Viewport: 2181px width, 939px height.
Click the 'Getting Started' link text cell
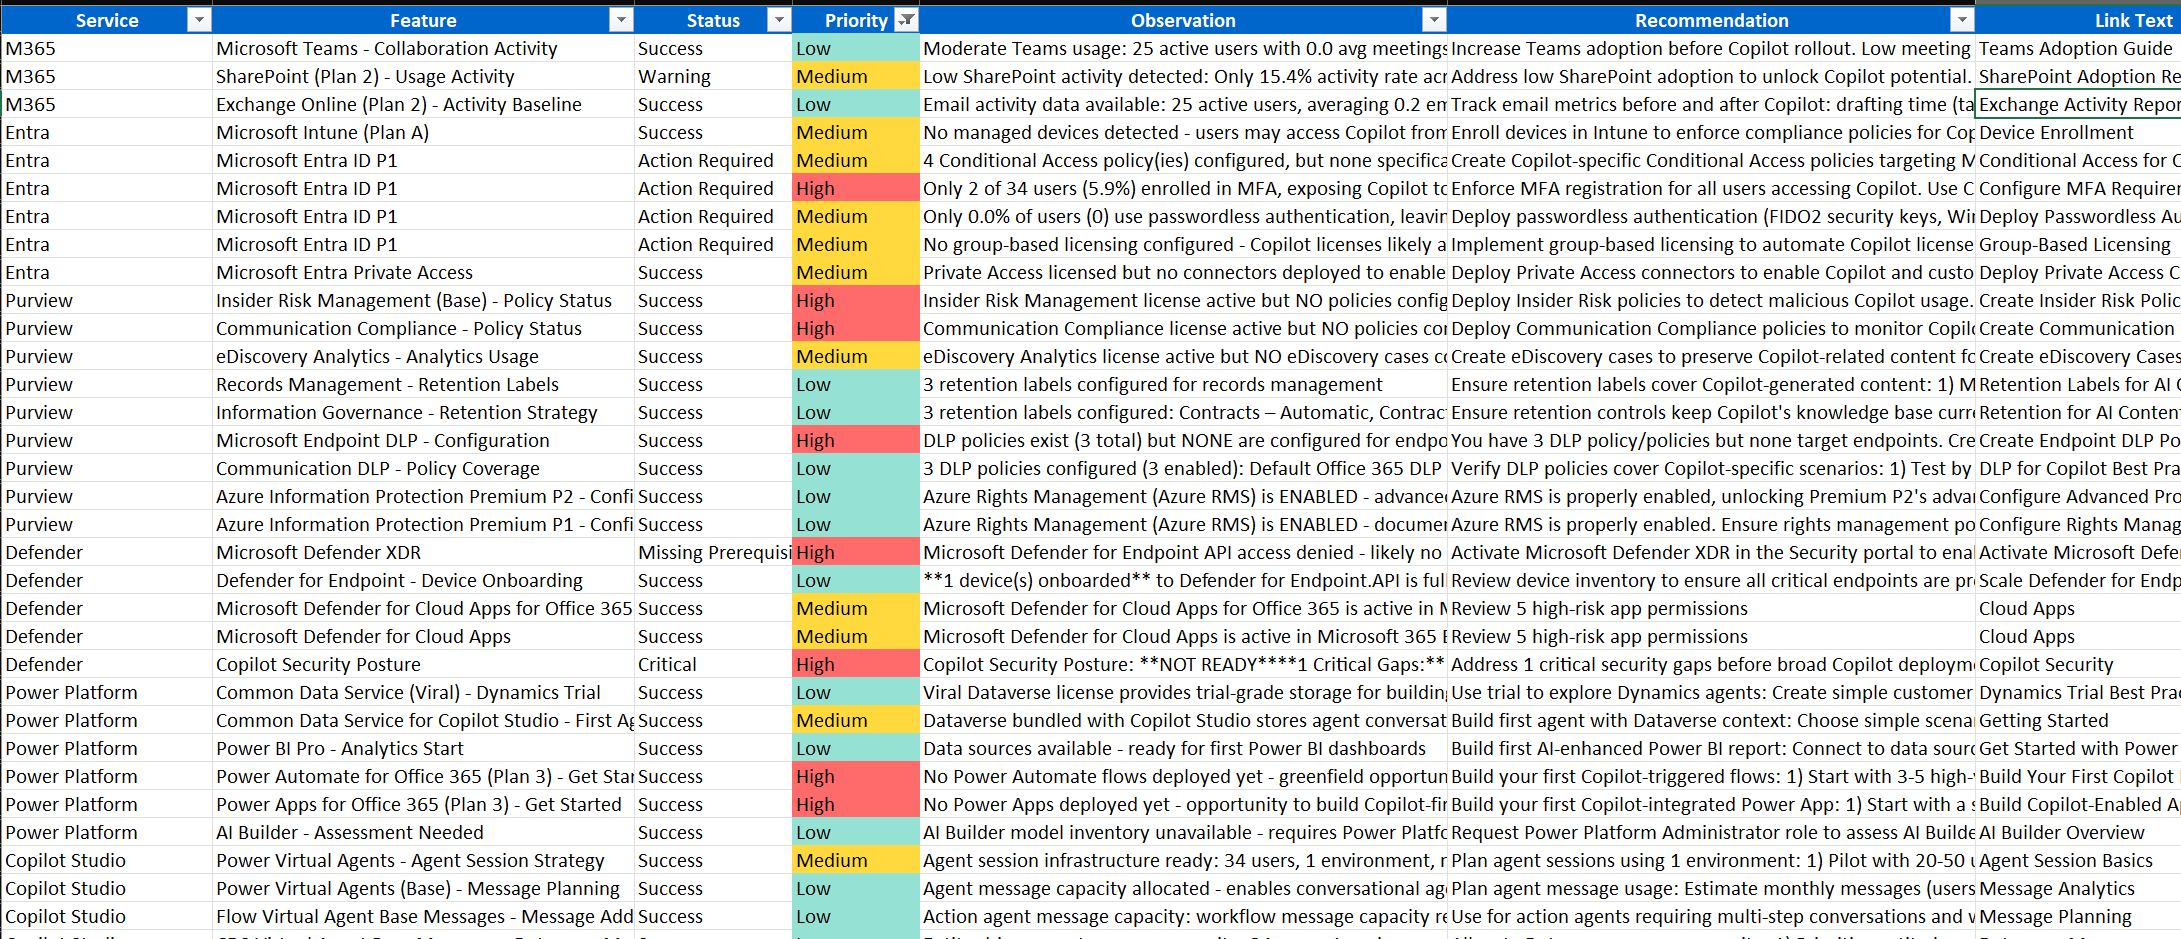click(2078, 720)
